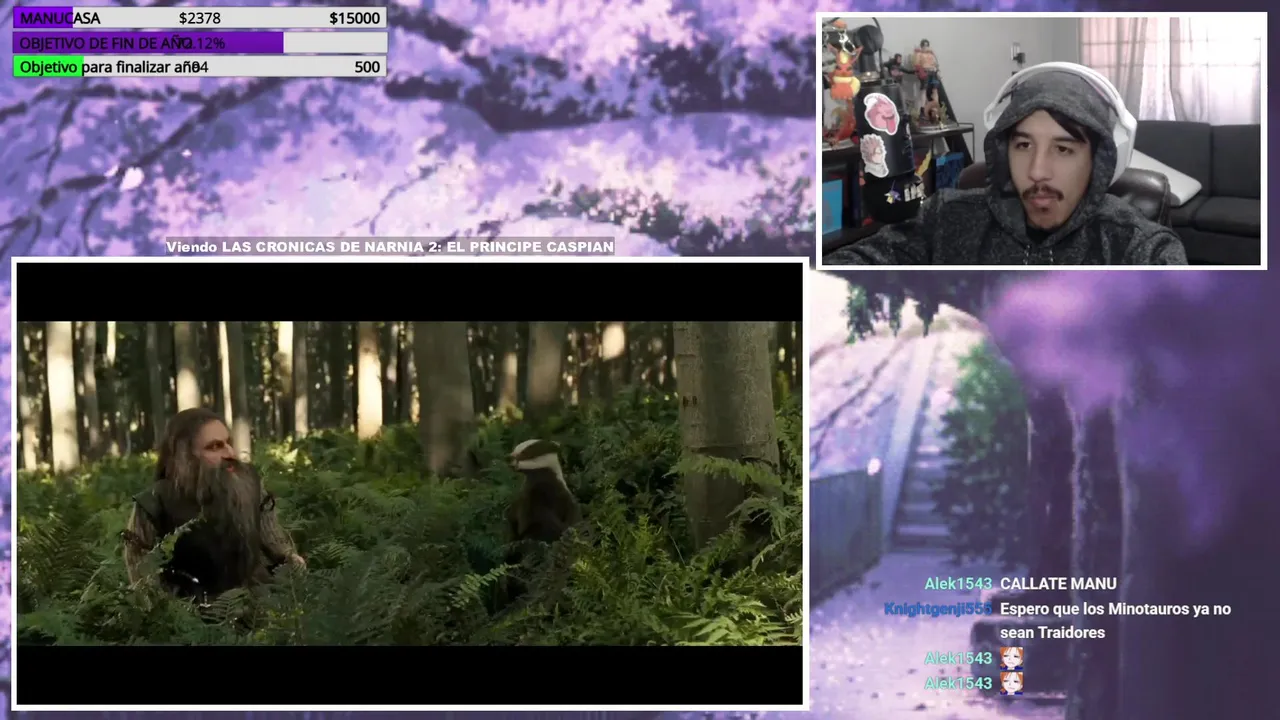
Task: Click the username Knightgenji555 in chat
Action: 938,609
